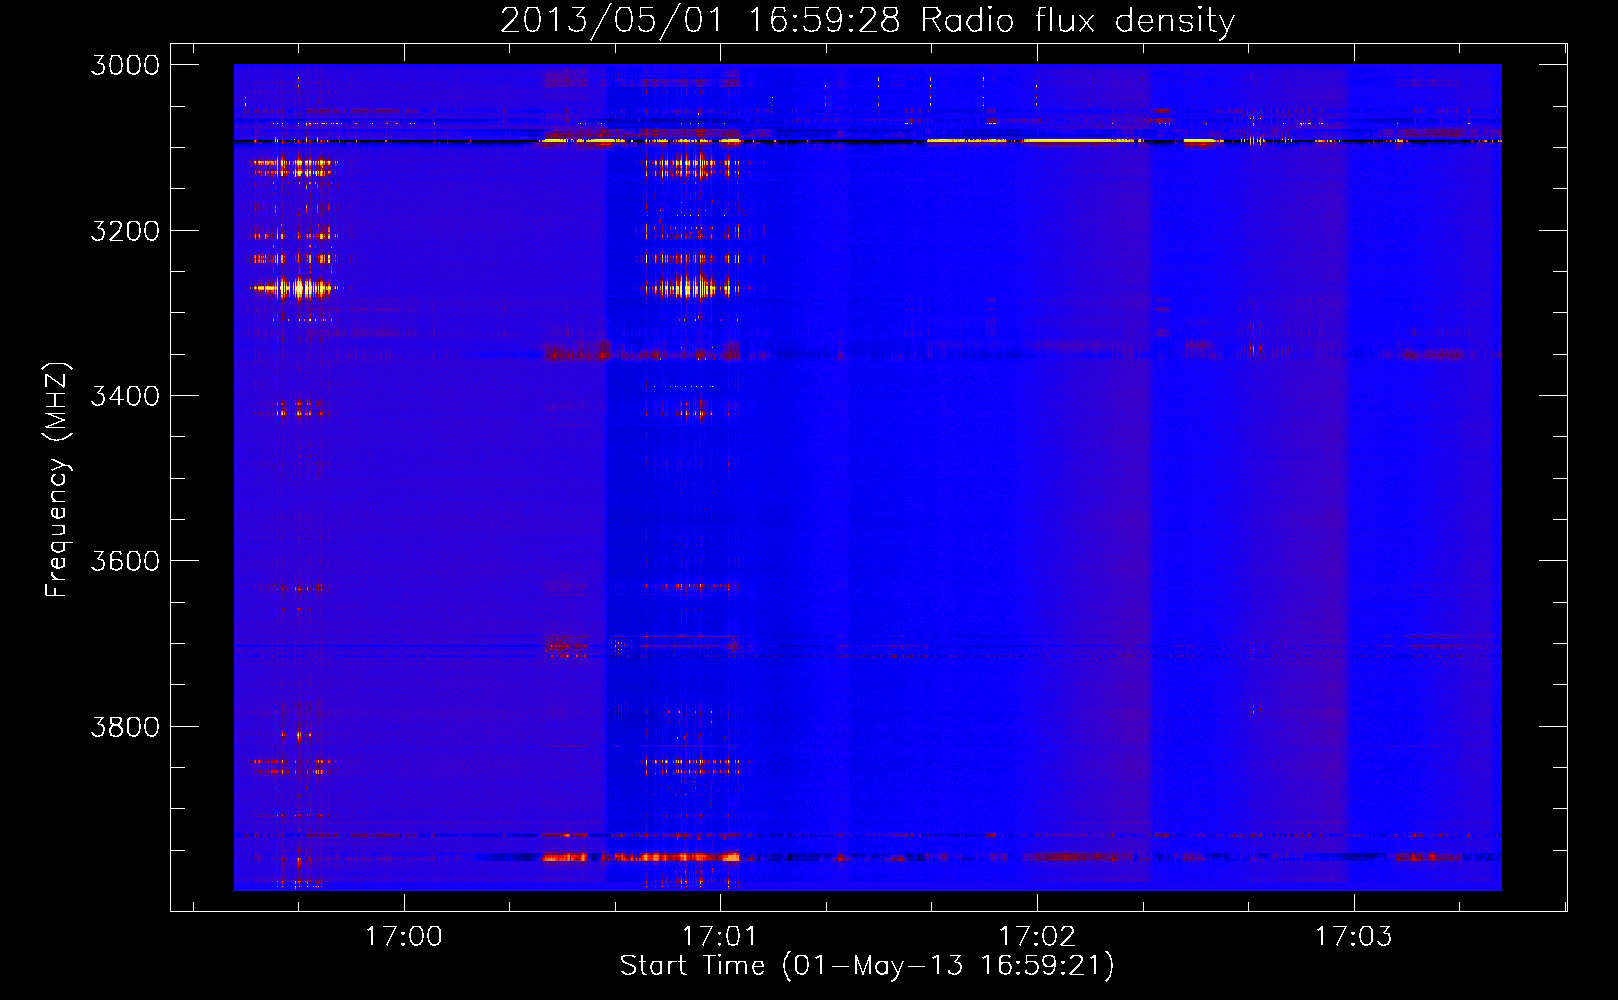This screenshot has width=1618, height=1000.
Task: Click the 3000 frequency tick label
Action: click(125, 65)
